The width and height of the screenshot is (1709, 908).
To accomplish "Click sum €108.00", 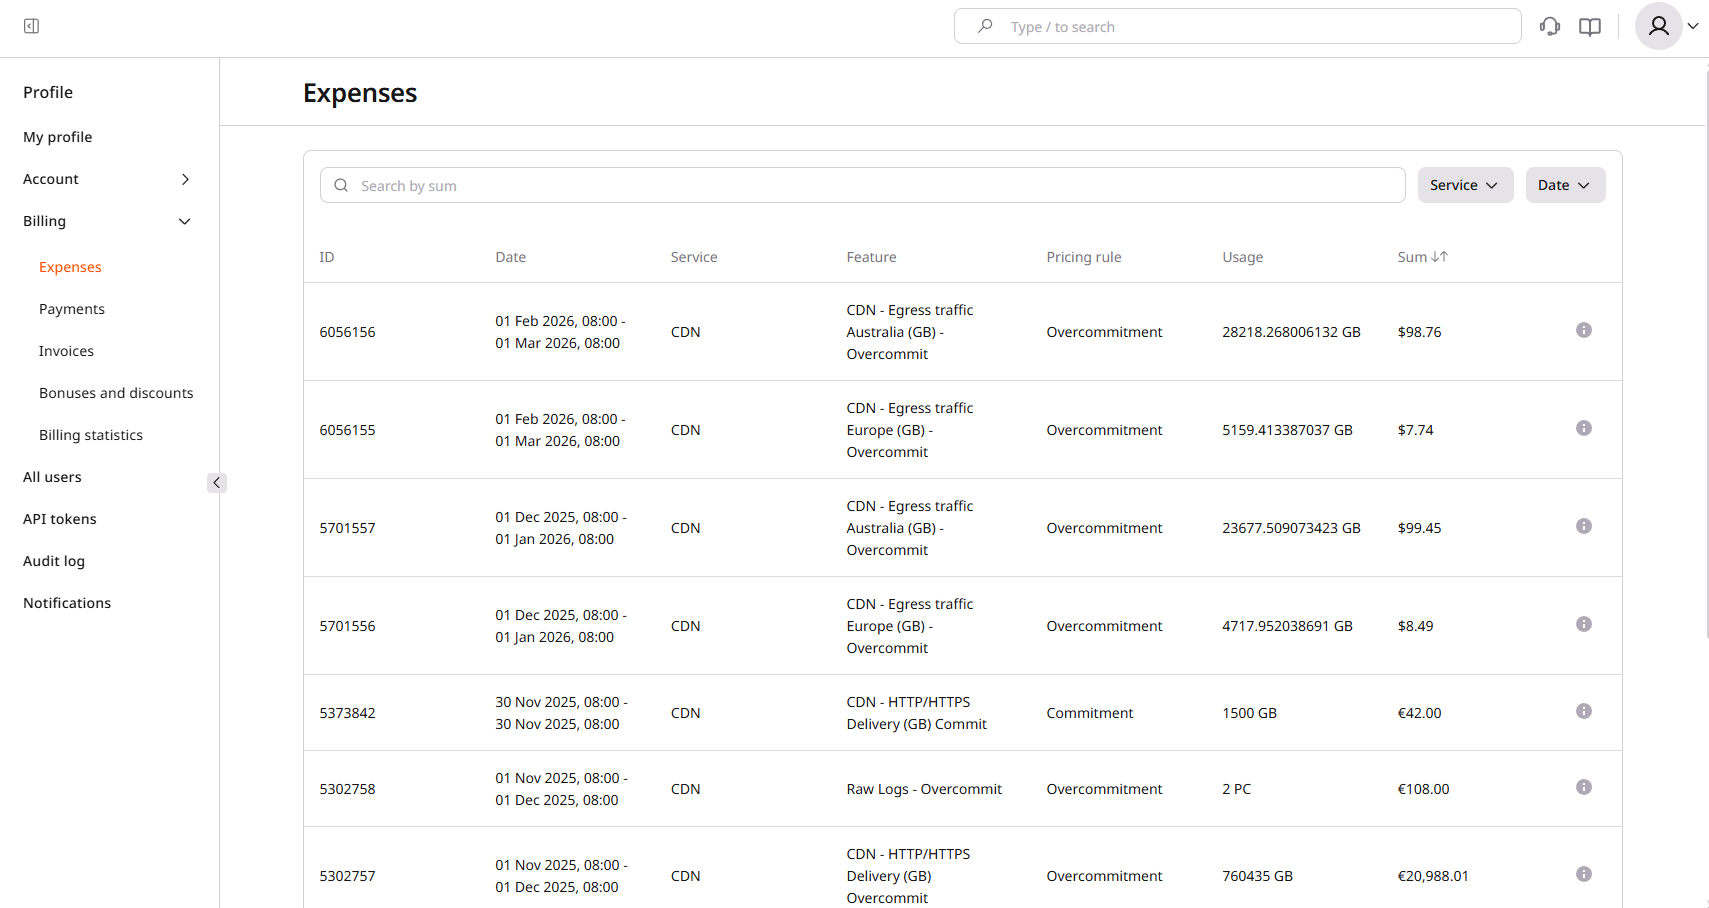I will tap(1423, 789).
